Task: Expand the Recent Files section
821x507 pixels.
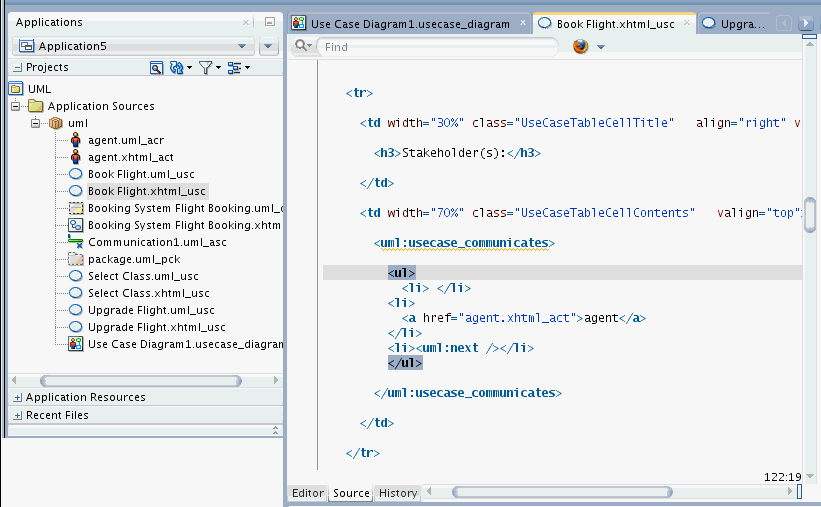Action: 18,415
